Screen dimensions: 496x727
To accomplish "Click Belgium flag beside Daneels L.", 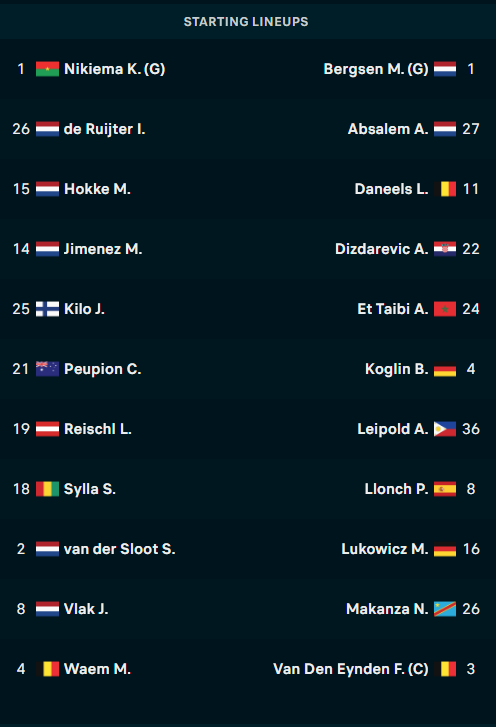I will pyautogui.click(x=445, y=189).
